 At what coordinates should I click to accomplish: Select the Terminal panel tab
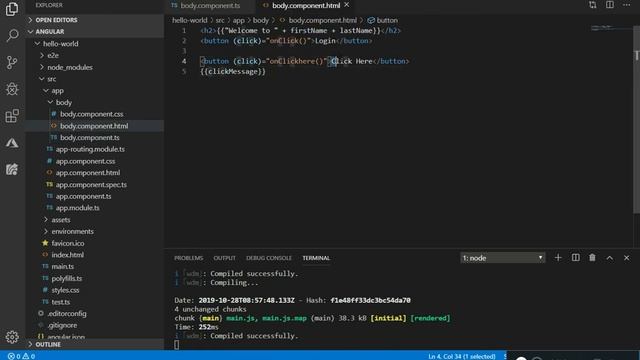(316, 258)
